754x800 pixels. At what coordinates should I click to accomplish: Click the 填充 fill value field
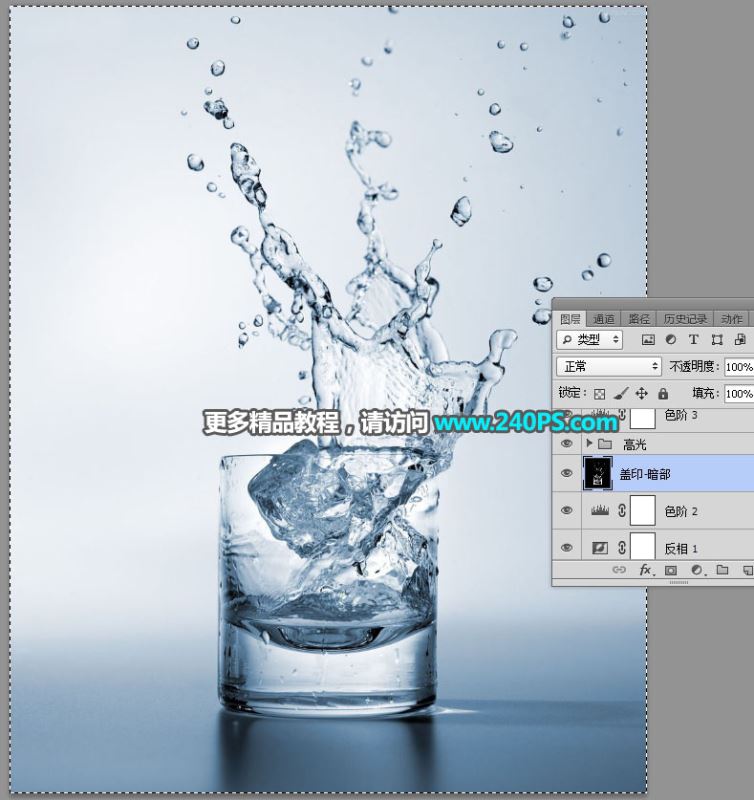pyautogui.click(x=739, y=393)
